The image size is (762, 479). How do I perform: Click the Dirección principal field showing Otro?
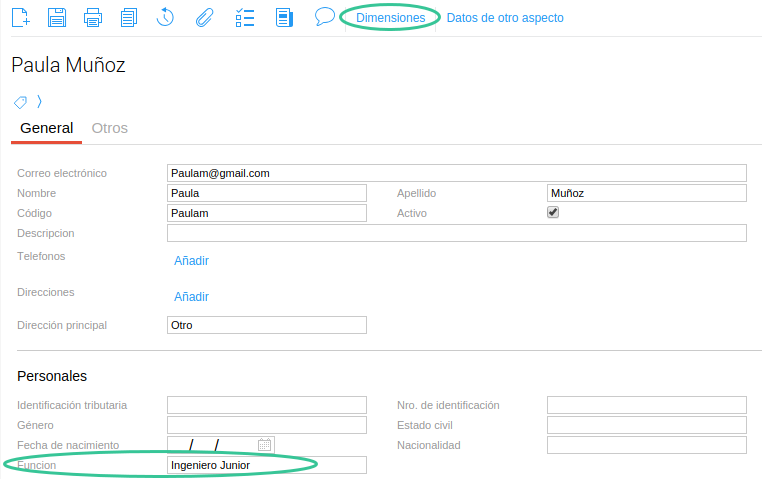pyautogui.click(x=266, y=325)
